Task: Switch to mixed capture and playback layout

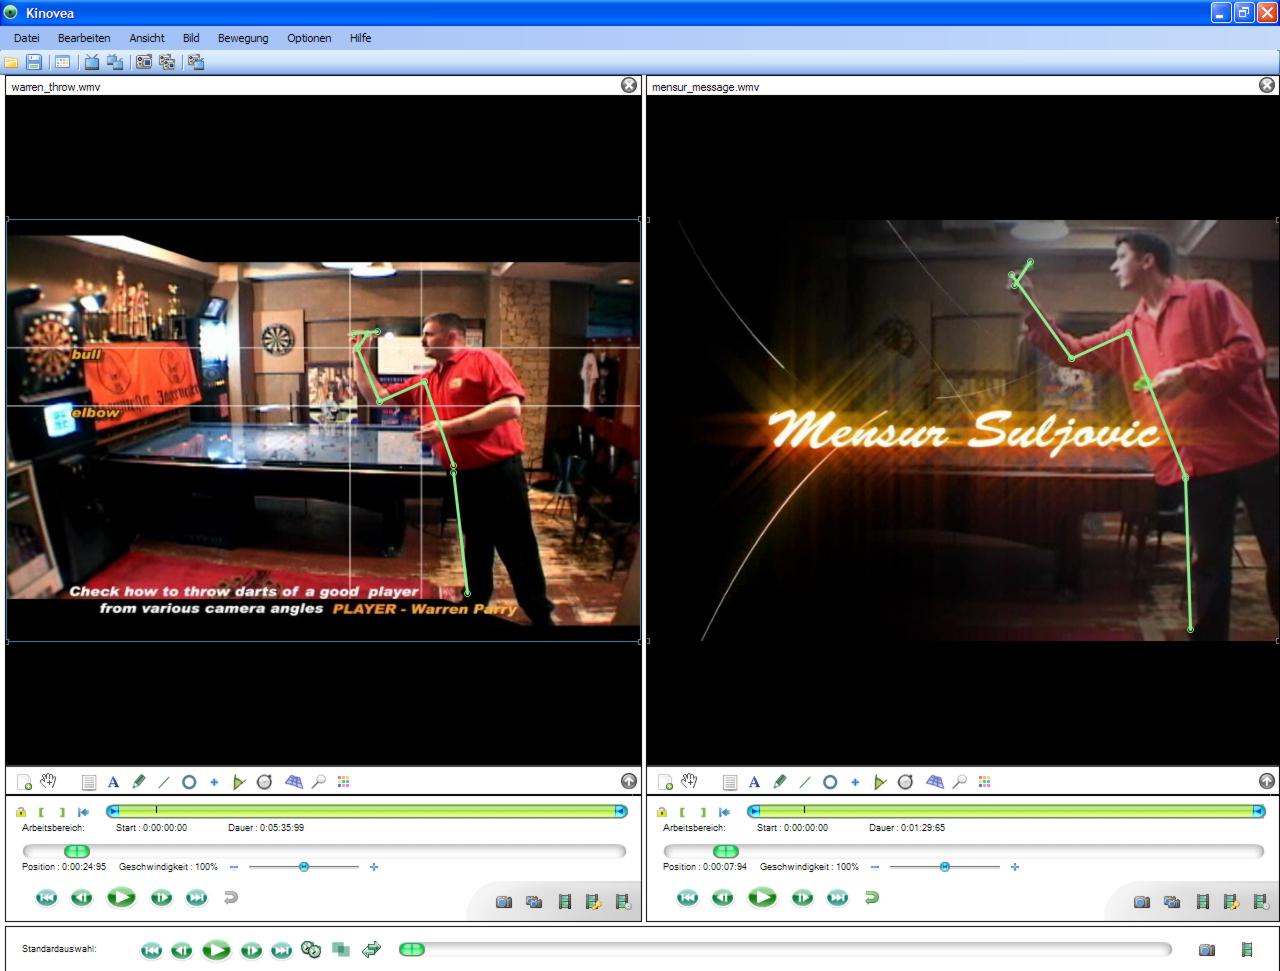Action: [196, 62]
